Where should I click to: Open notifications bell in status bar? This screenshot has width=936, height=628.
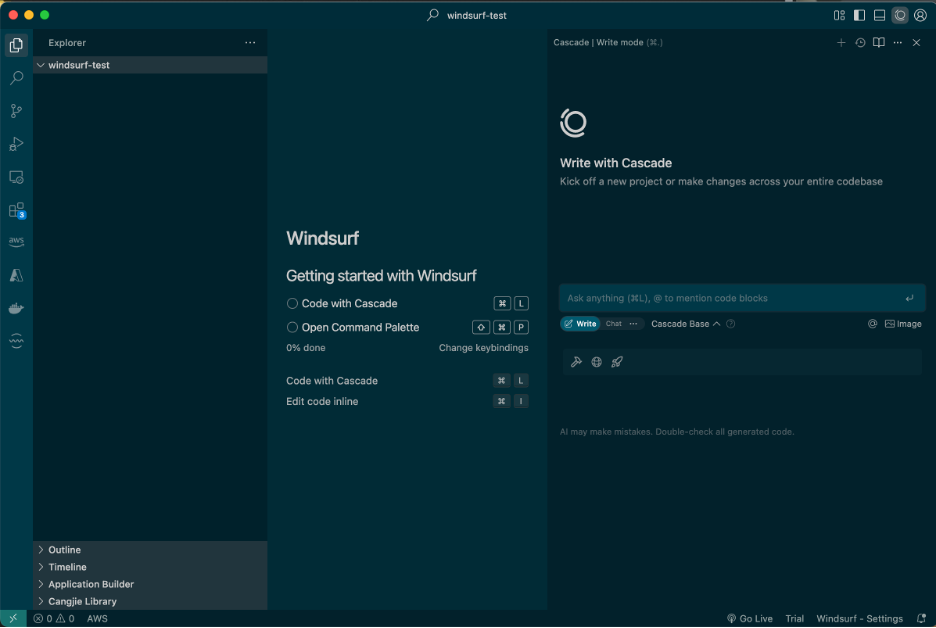tap(922, 618)
